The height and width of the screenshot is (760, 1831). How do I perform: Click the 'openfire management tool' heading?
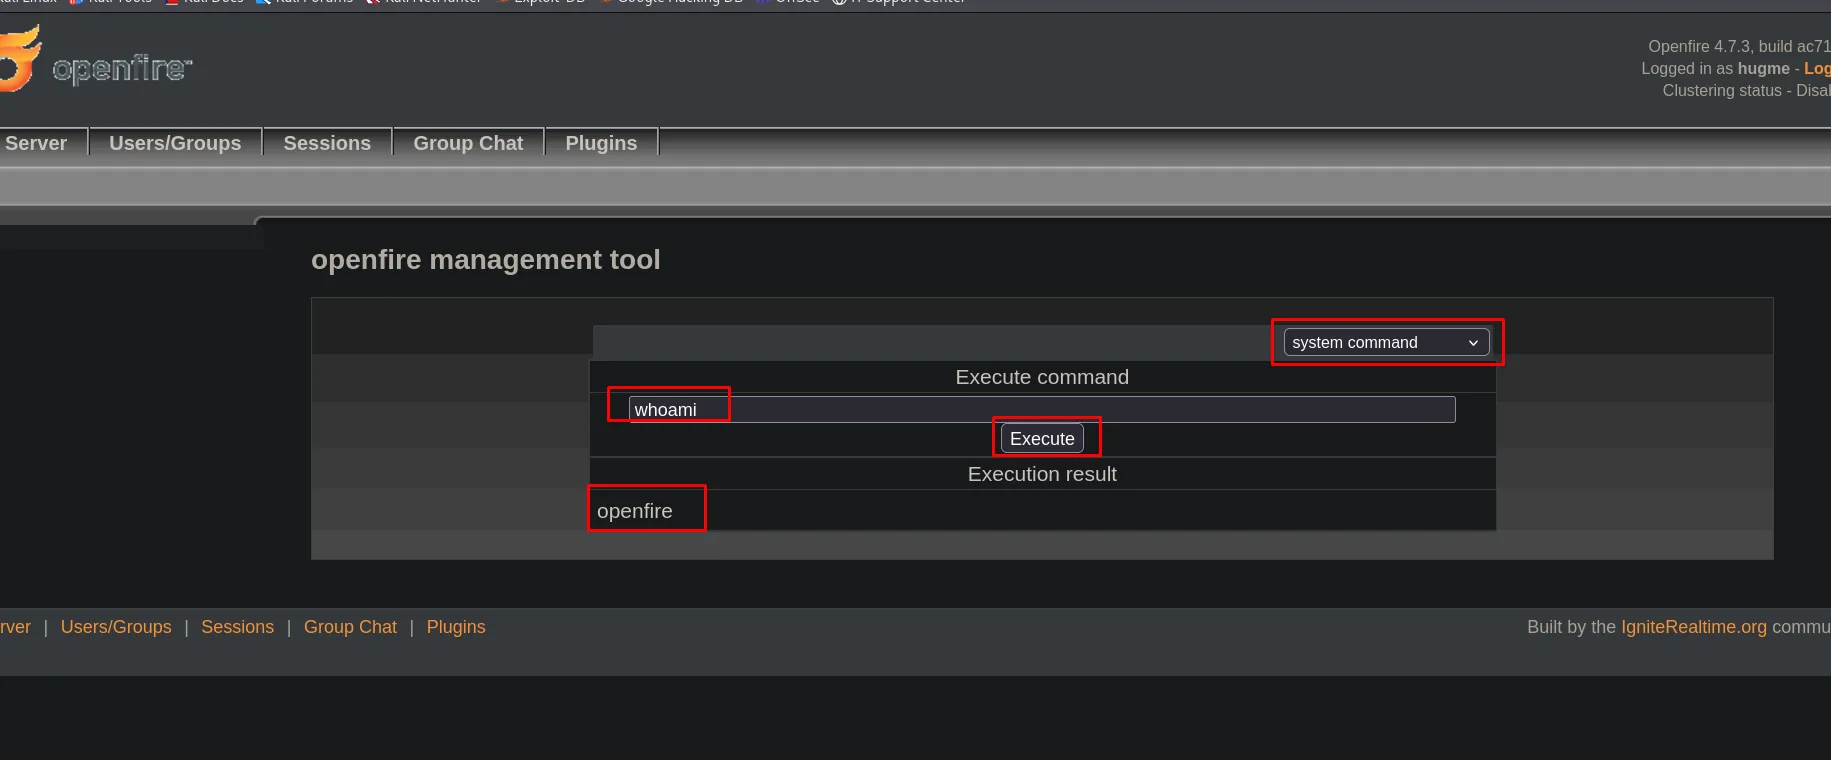(x=486, y=260)
